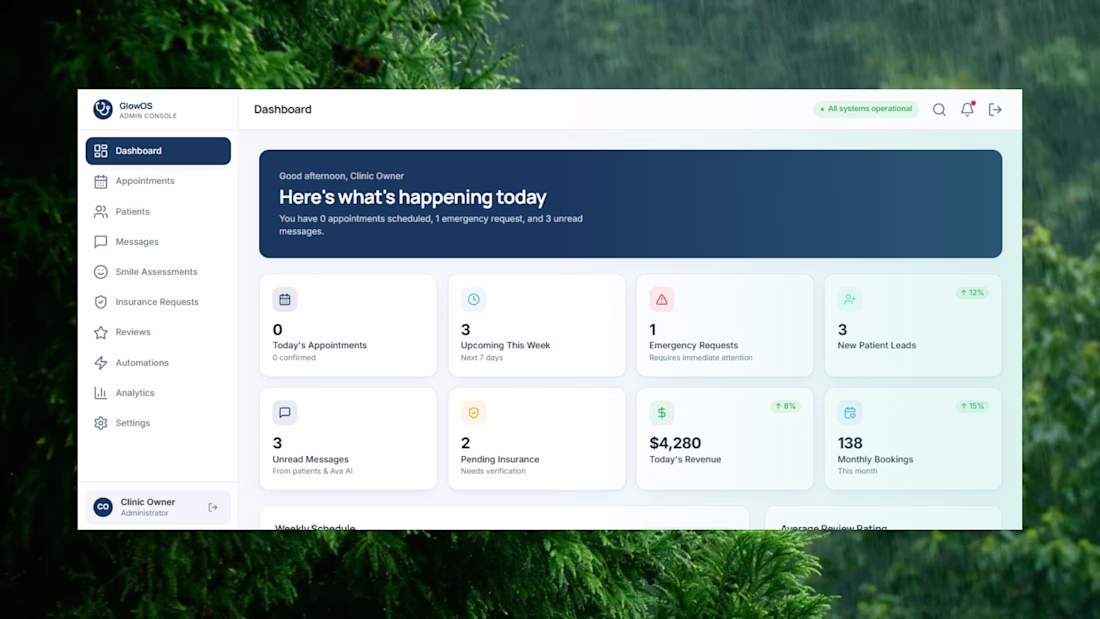Screen dimensions: 1100x619
Task: Click the ADMIN CONSOLE label
Action: tap(148, 117)
